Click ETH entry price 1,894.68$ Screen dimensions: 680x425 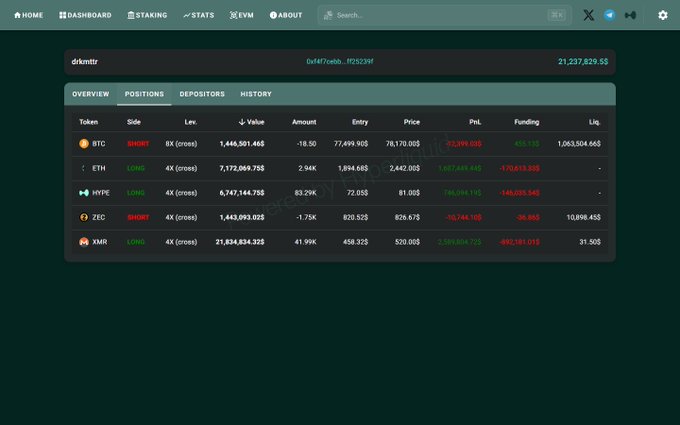(353, 168)
